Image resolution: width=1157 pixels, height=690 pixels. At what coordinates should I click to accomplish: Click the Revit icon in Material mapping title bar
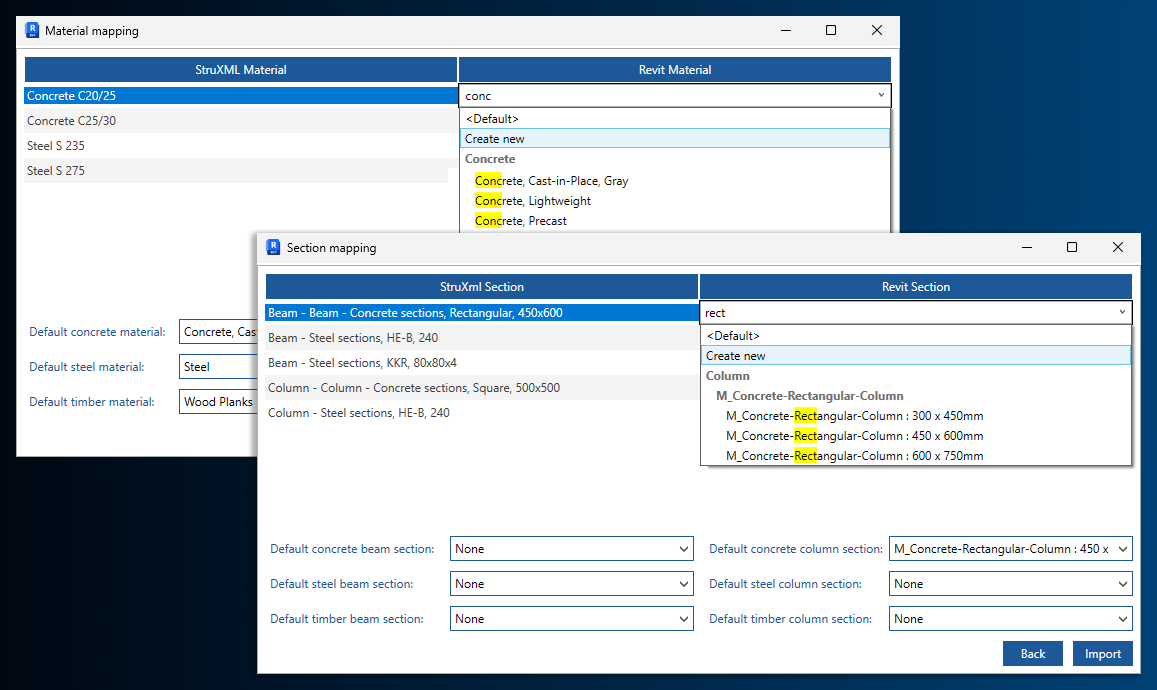coord(32,30)
